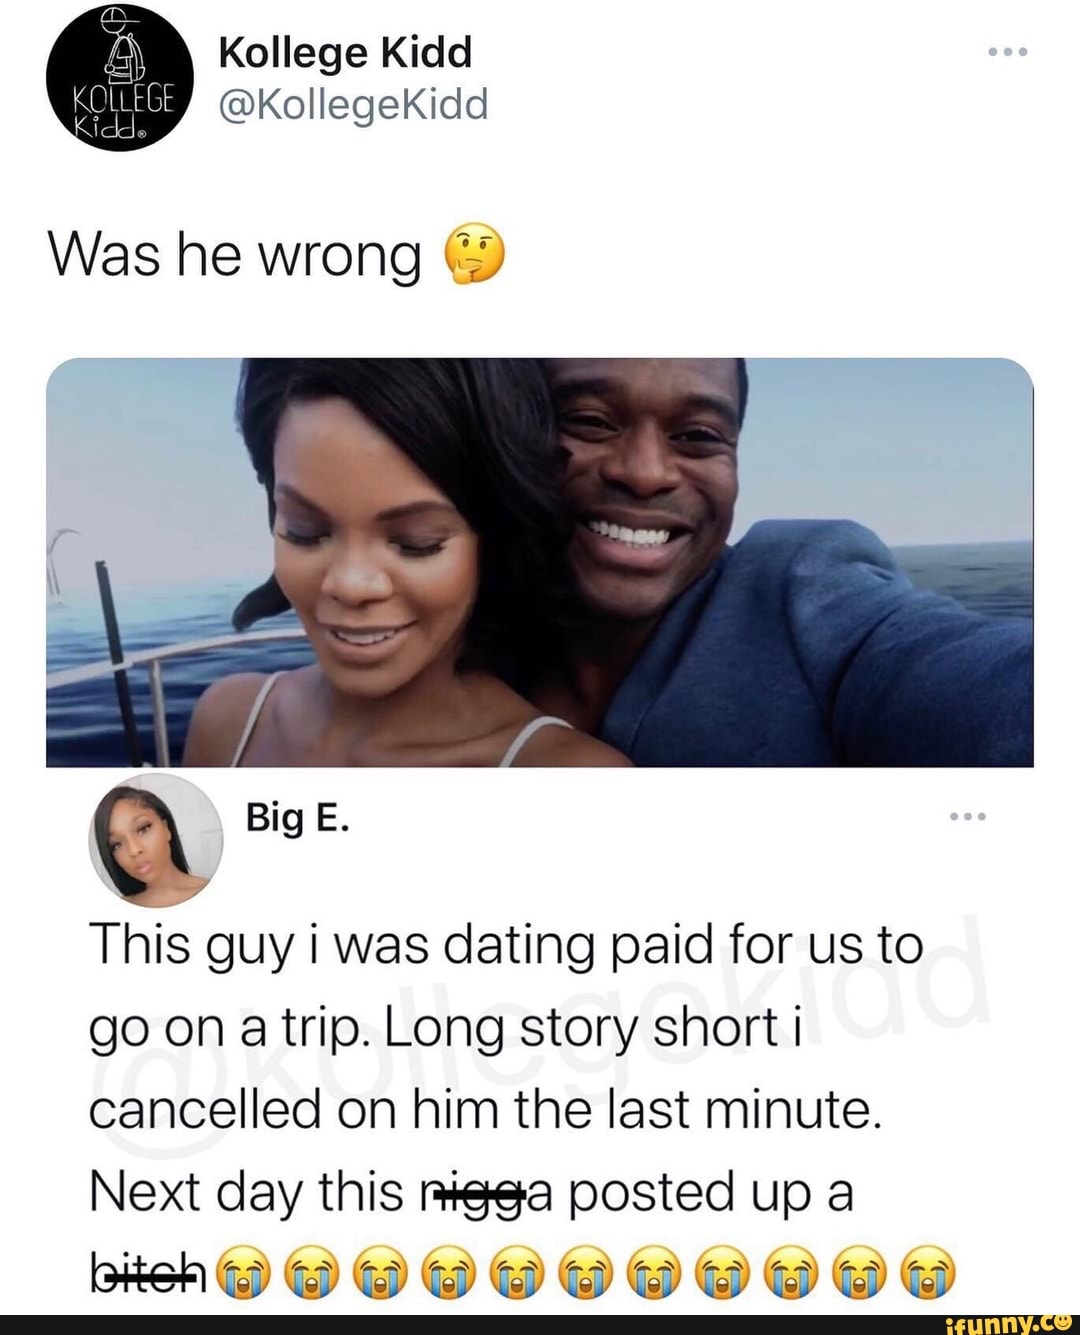The image size is (1080, 1335).
Task: Open the tweet's three-dot more menu
Action: tap(1007, 51)
